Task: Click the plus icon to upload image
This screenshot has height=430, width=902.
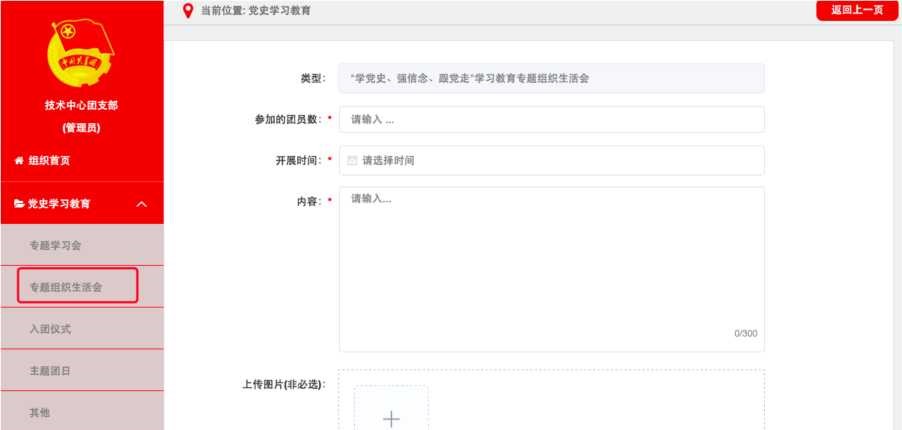Action: click(391, 418)
